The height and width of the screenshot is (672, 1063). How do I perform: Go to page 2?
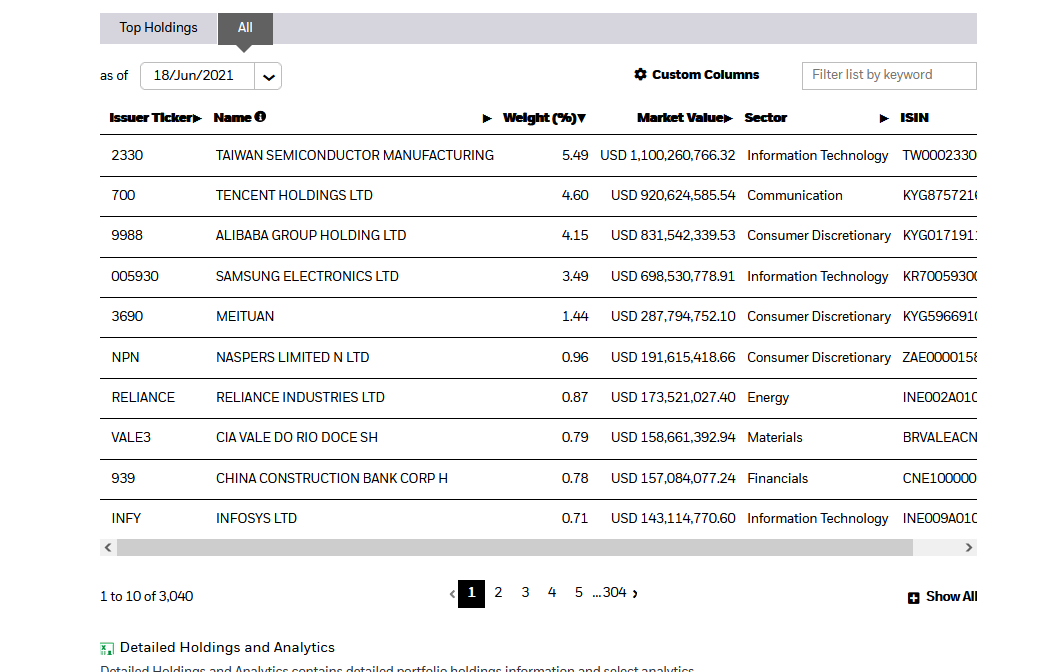pyautogui.click(x=498, y=593)
